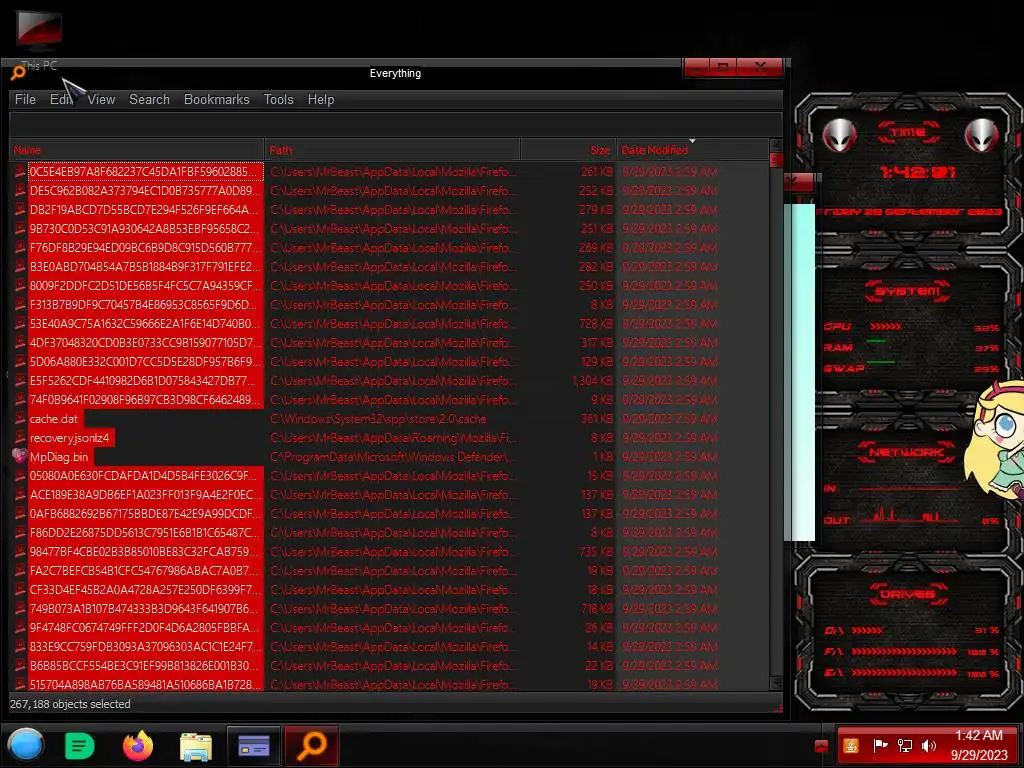Viewport: 1024px width, 768px height.
Task: Click file icon of DE5C962B082A373794EC1D0B735777A0D89
Action: point(20,191)
